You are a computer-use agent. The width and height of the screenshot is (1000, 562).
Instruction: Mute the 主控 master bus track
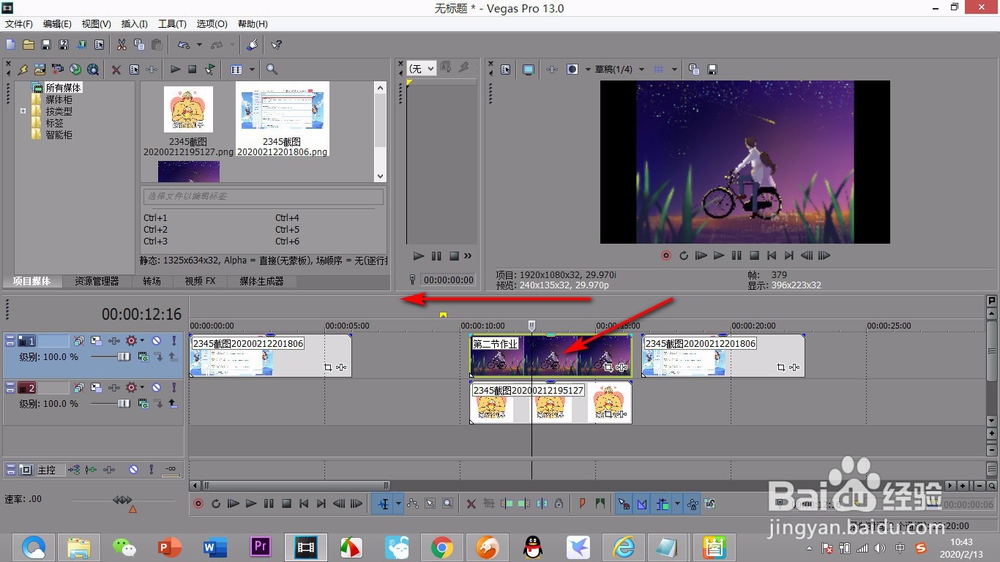[x=133, y=470]
